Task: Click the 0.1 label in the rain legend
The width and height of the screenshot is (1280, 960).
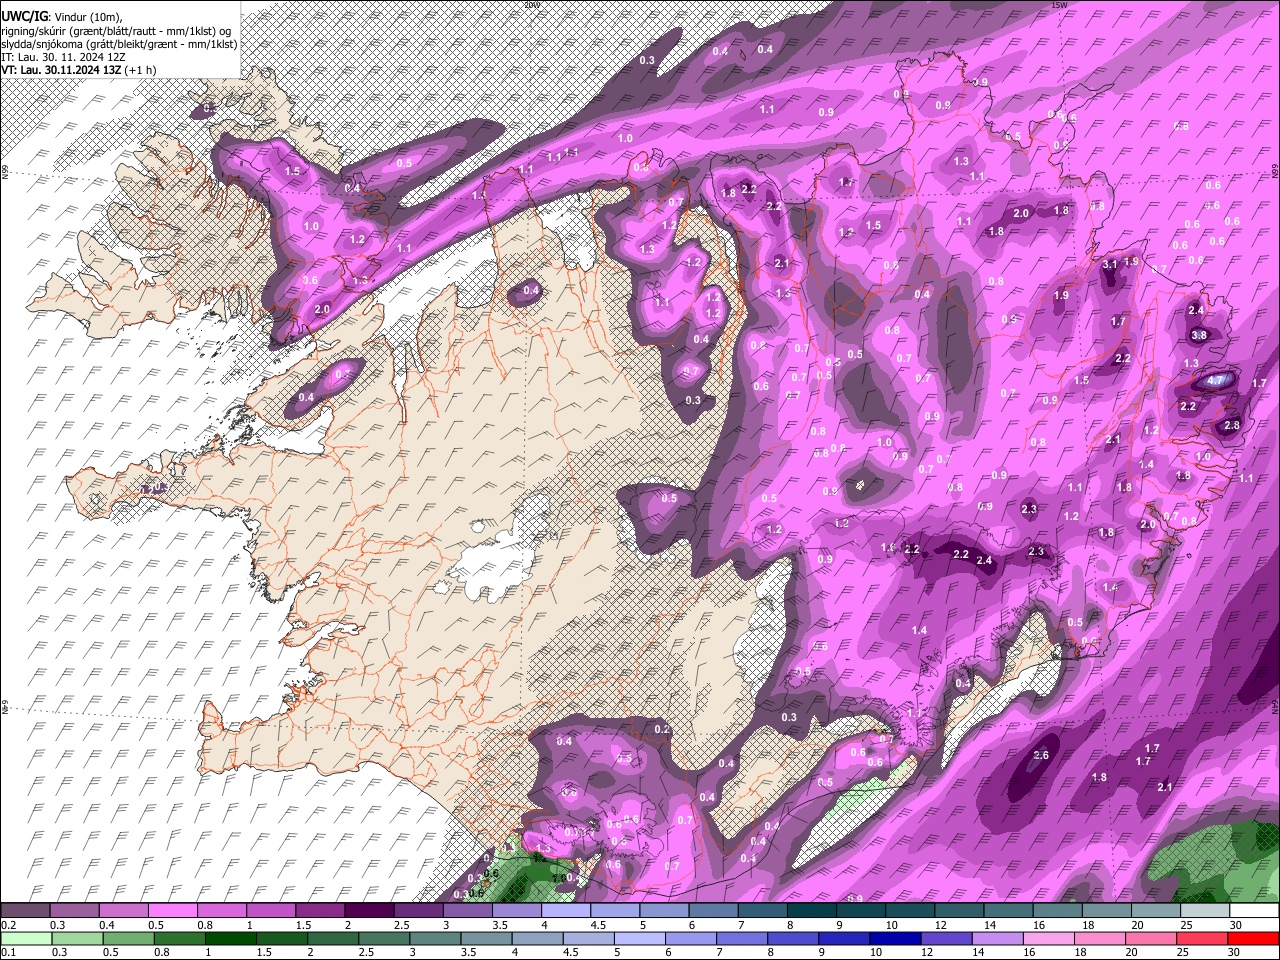Action: (x=8, y=953)
